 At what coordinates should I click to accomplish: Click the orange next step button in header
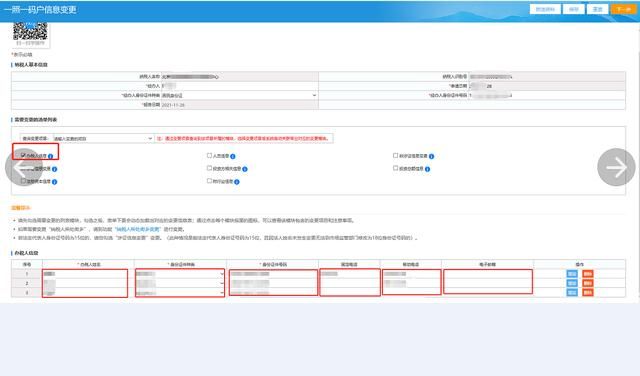[623, 9]
